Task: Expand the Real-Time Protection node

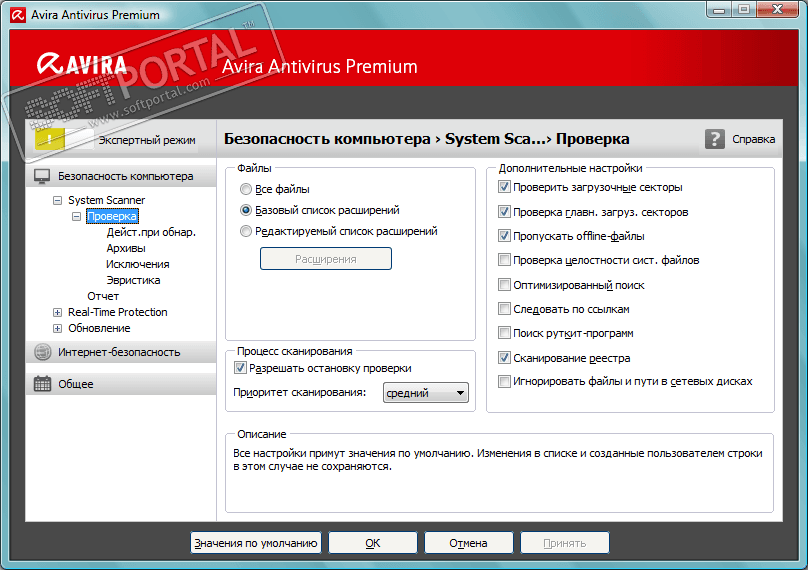Action: pos(57,312)
